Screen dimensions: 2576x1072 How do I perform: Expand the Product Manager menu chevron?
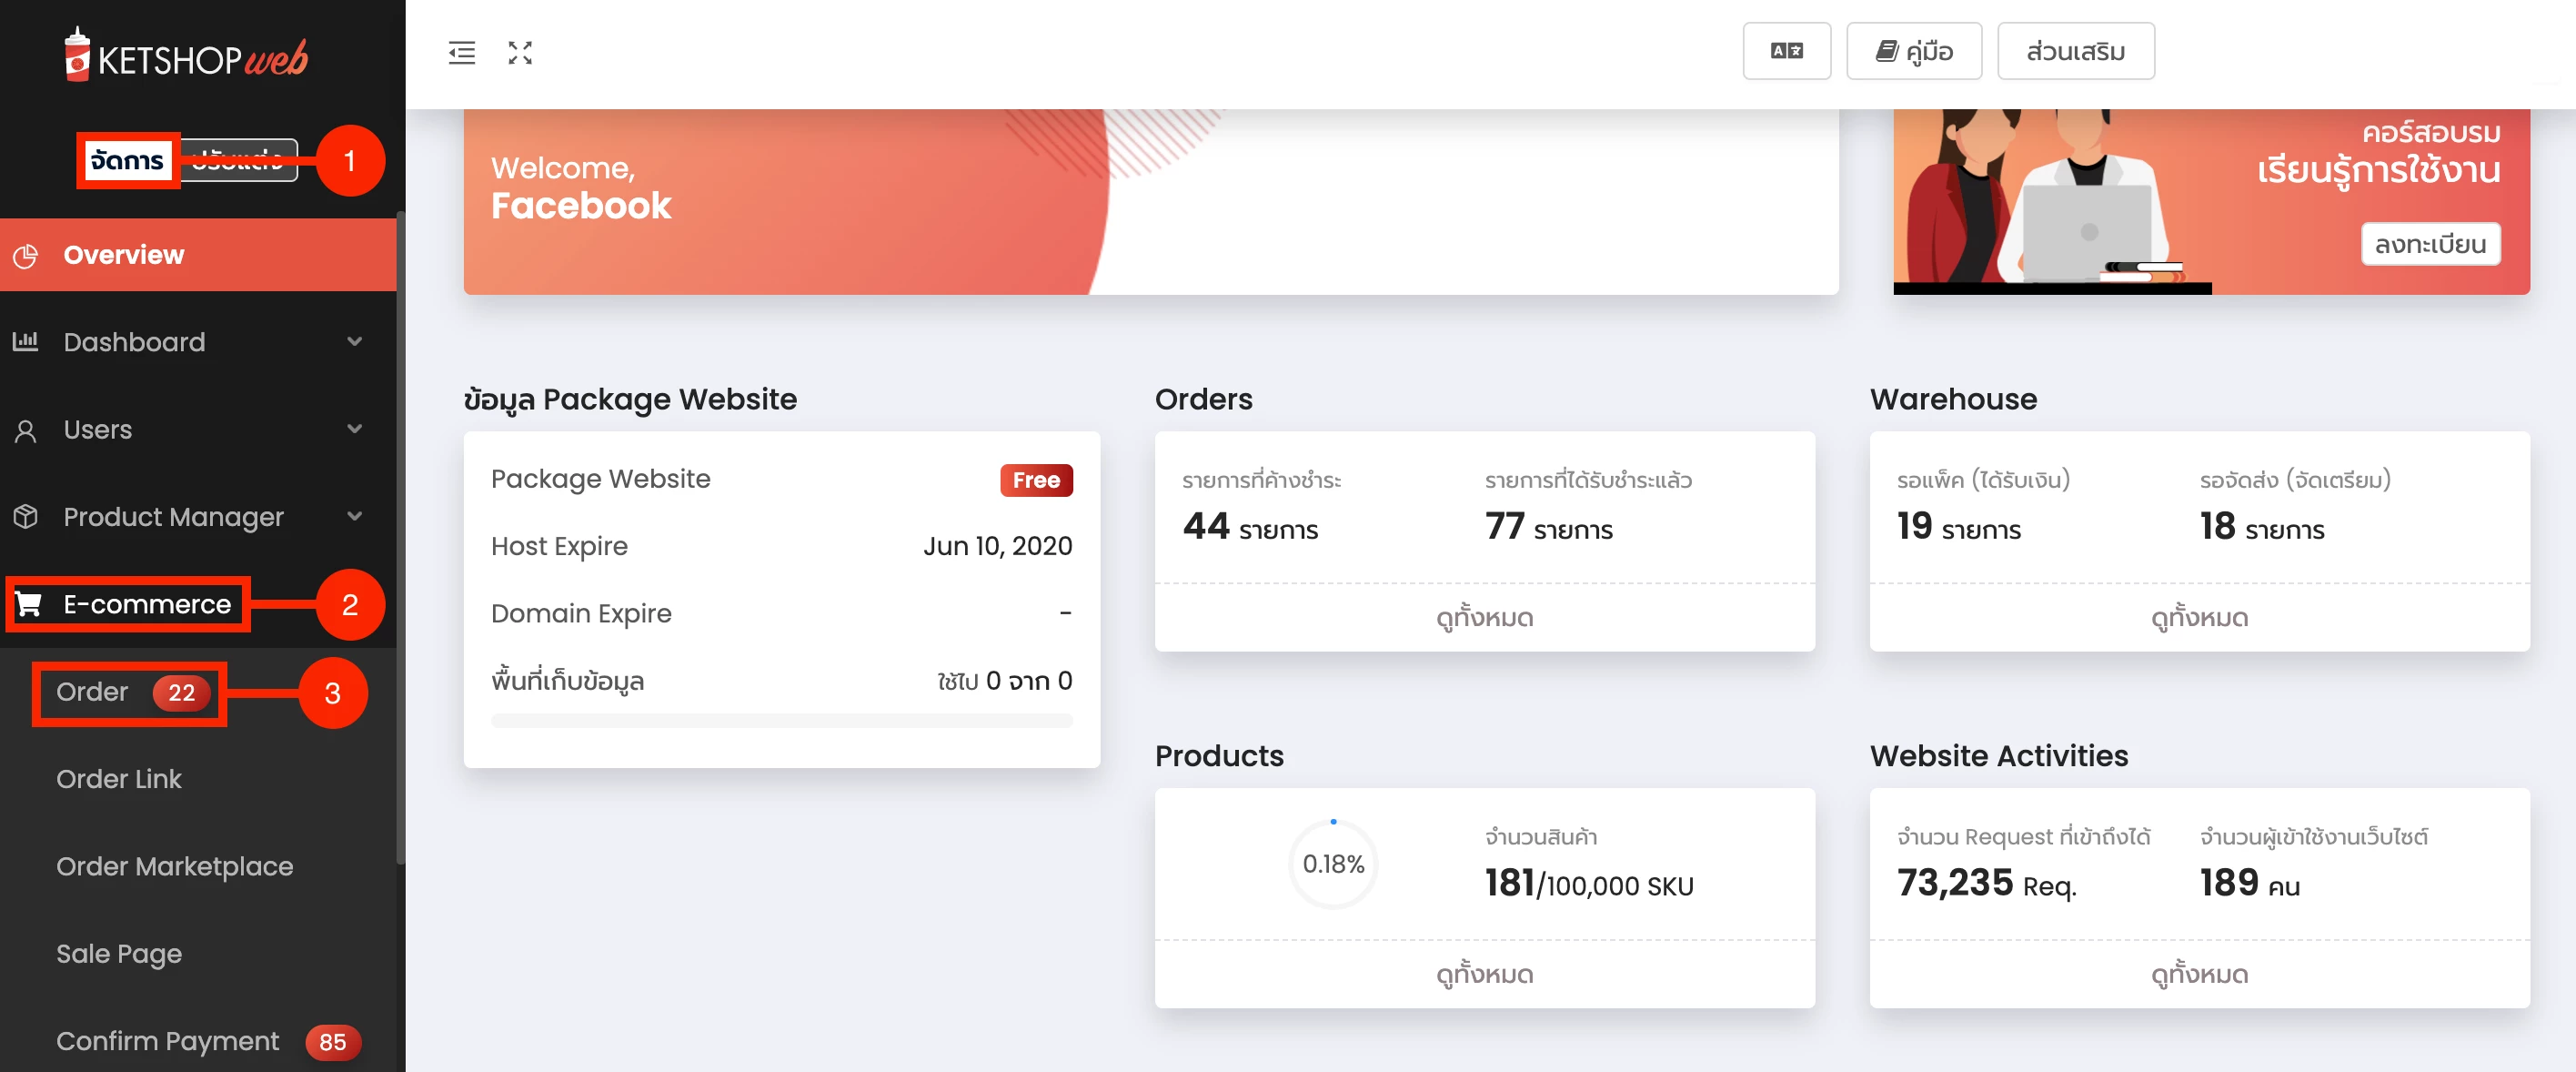point(354,516)
